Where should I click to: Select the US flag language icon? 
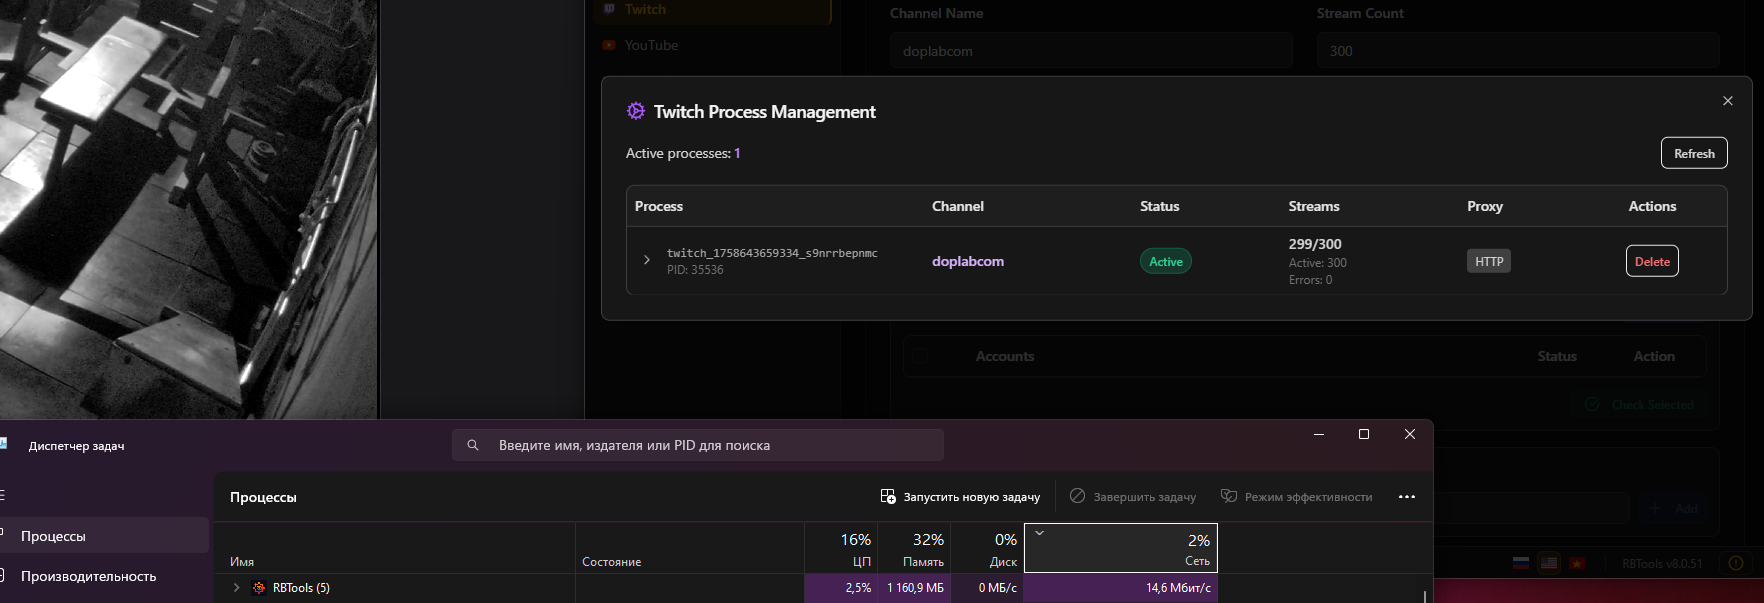coord(1548,563)
